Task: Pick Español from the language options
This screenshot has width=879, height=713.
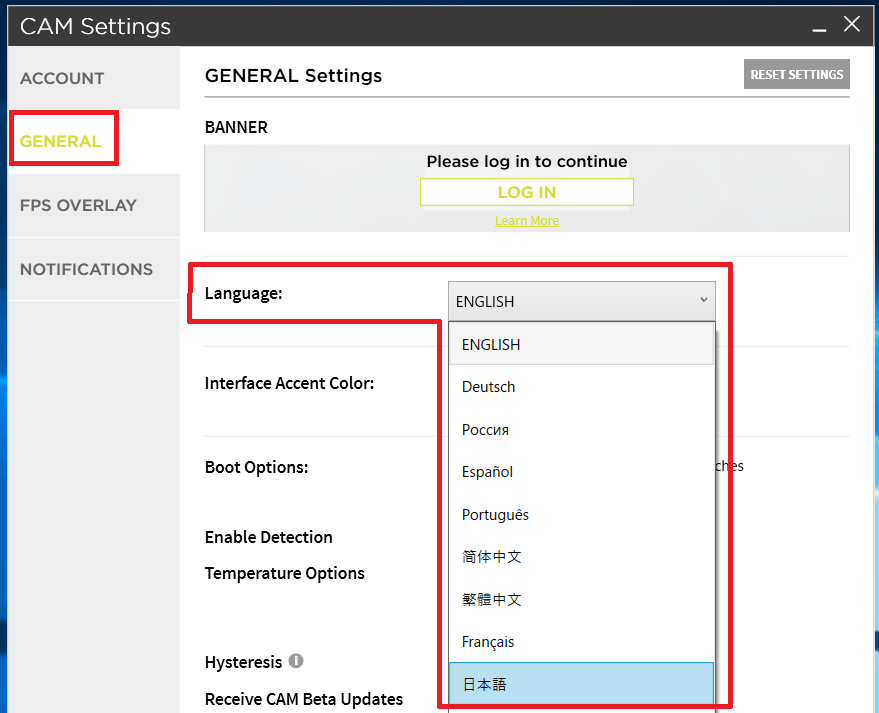Action: click(x=581, y=472)
